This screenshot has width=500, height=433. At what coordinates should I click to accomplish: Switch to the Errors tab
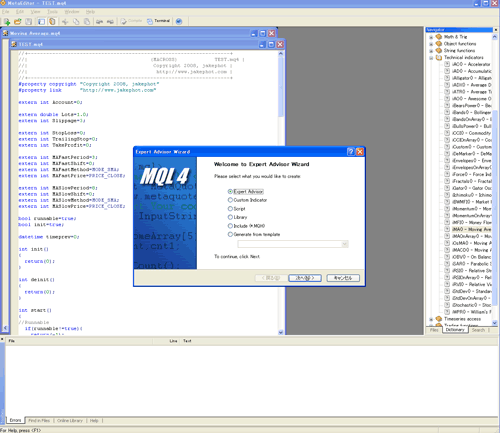tap(15, 420)
